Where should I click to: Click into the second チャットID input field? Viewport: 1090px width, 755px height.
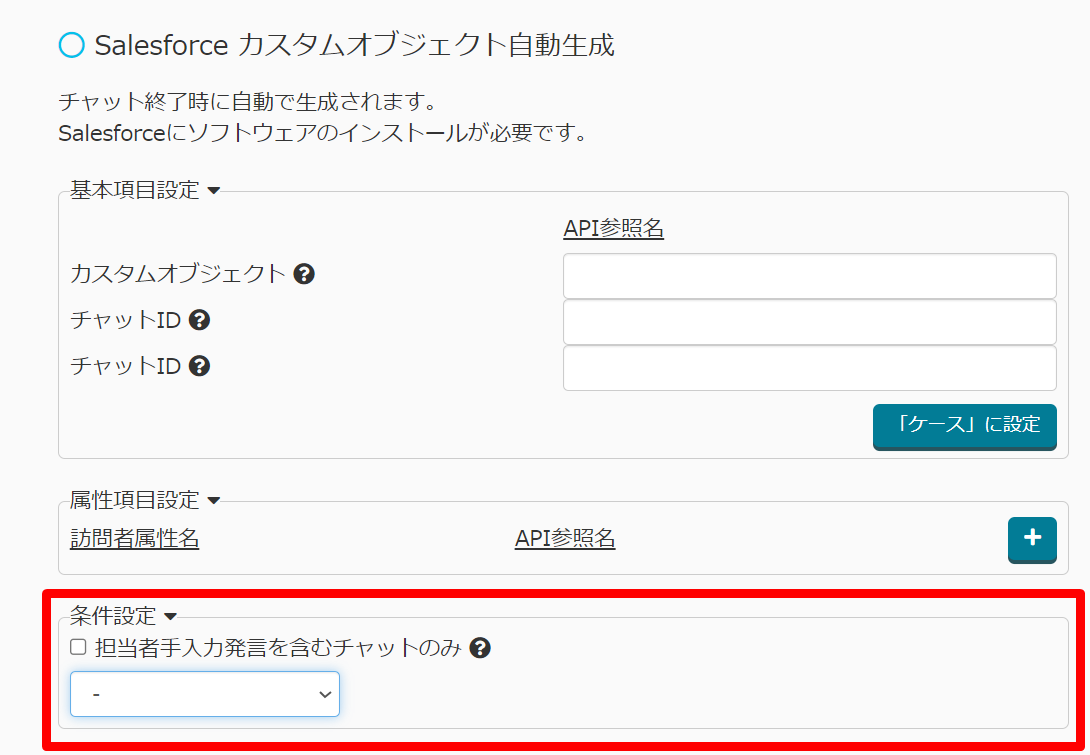pyautogui.click(x=809, y=368)
